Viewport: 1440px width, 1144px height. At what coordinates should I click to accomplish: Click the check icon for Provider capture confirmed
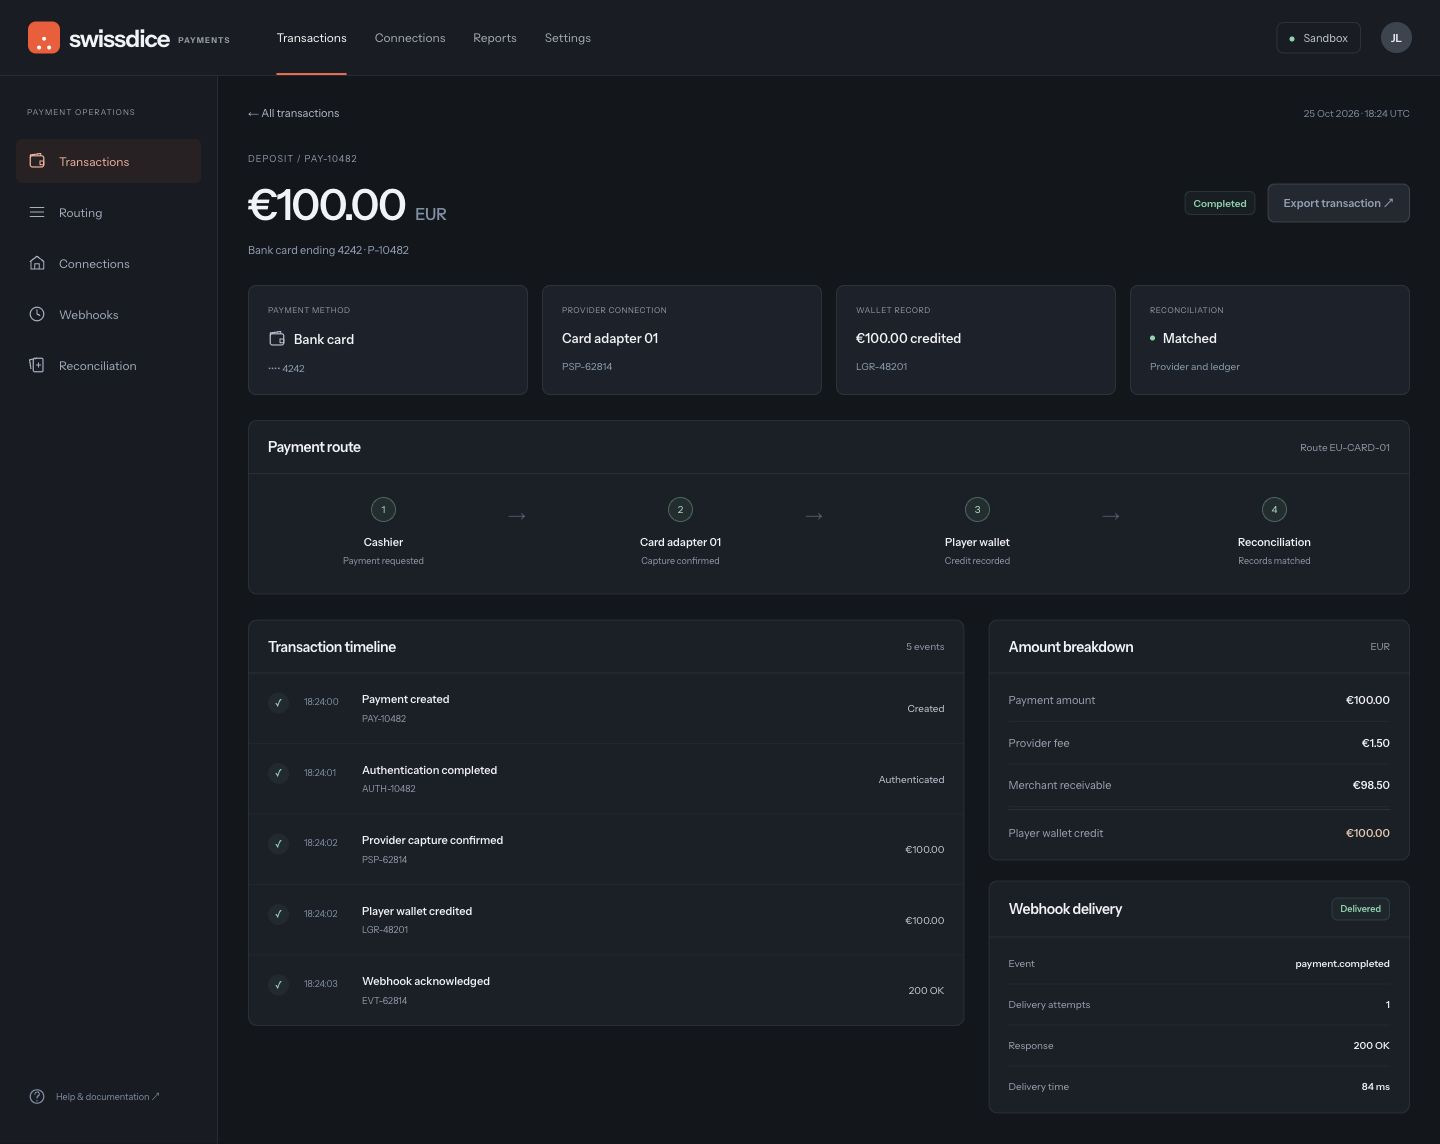tap(278, 843)
